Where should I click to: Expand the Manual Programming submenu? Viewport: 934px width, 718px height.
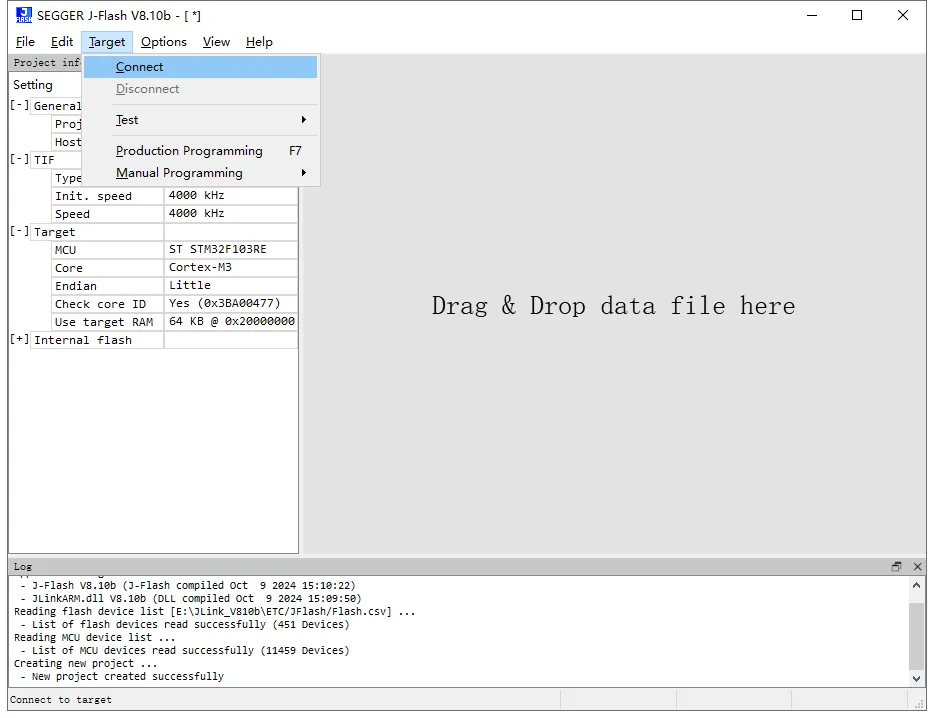pyautogui.click(x=200, y=173)
